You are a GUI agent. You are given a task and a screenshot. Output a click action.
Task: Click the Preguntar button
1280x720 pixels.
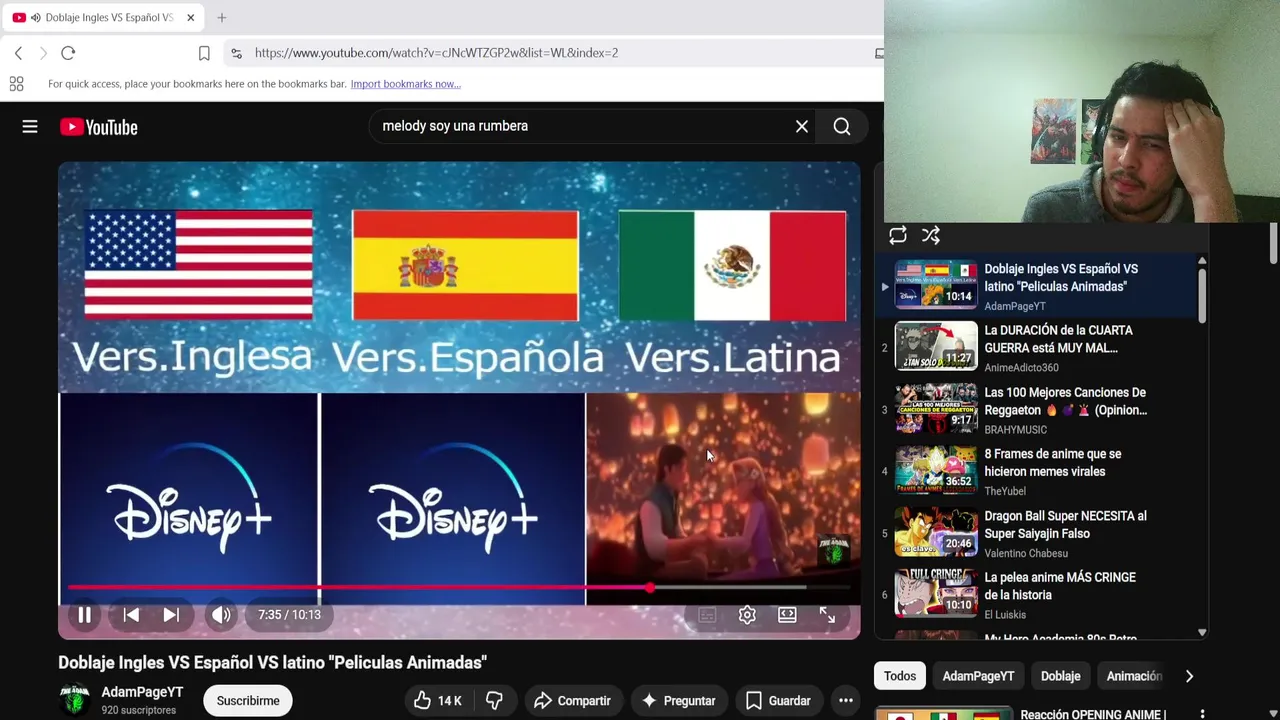pyautogui.click(x=678, y=701)
